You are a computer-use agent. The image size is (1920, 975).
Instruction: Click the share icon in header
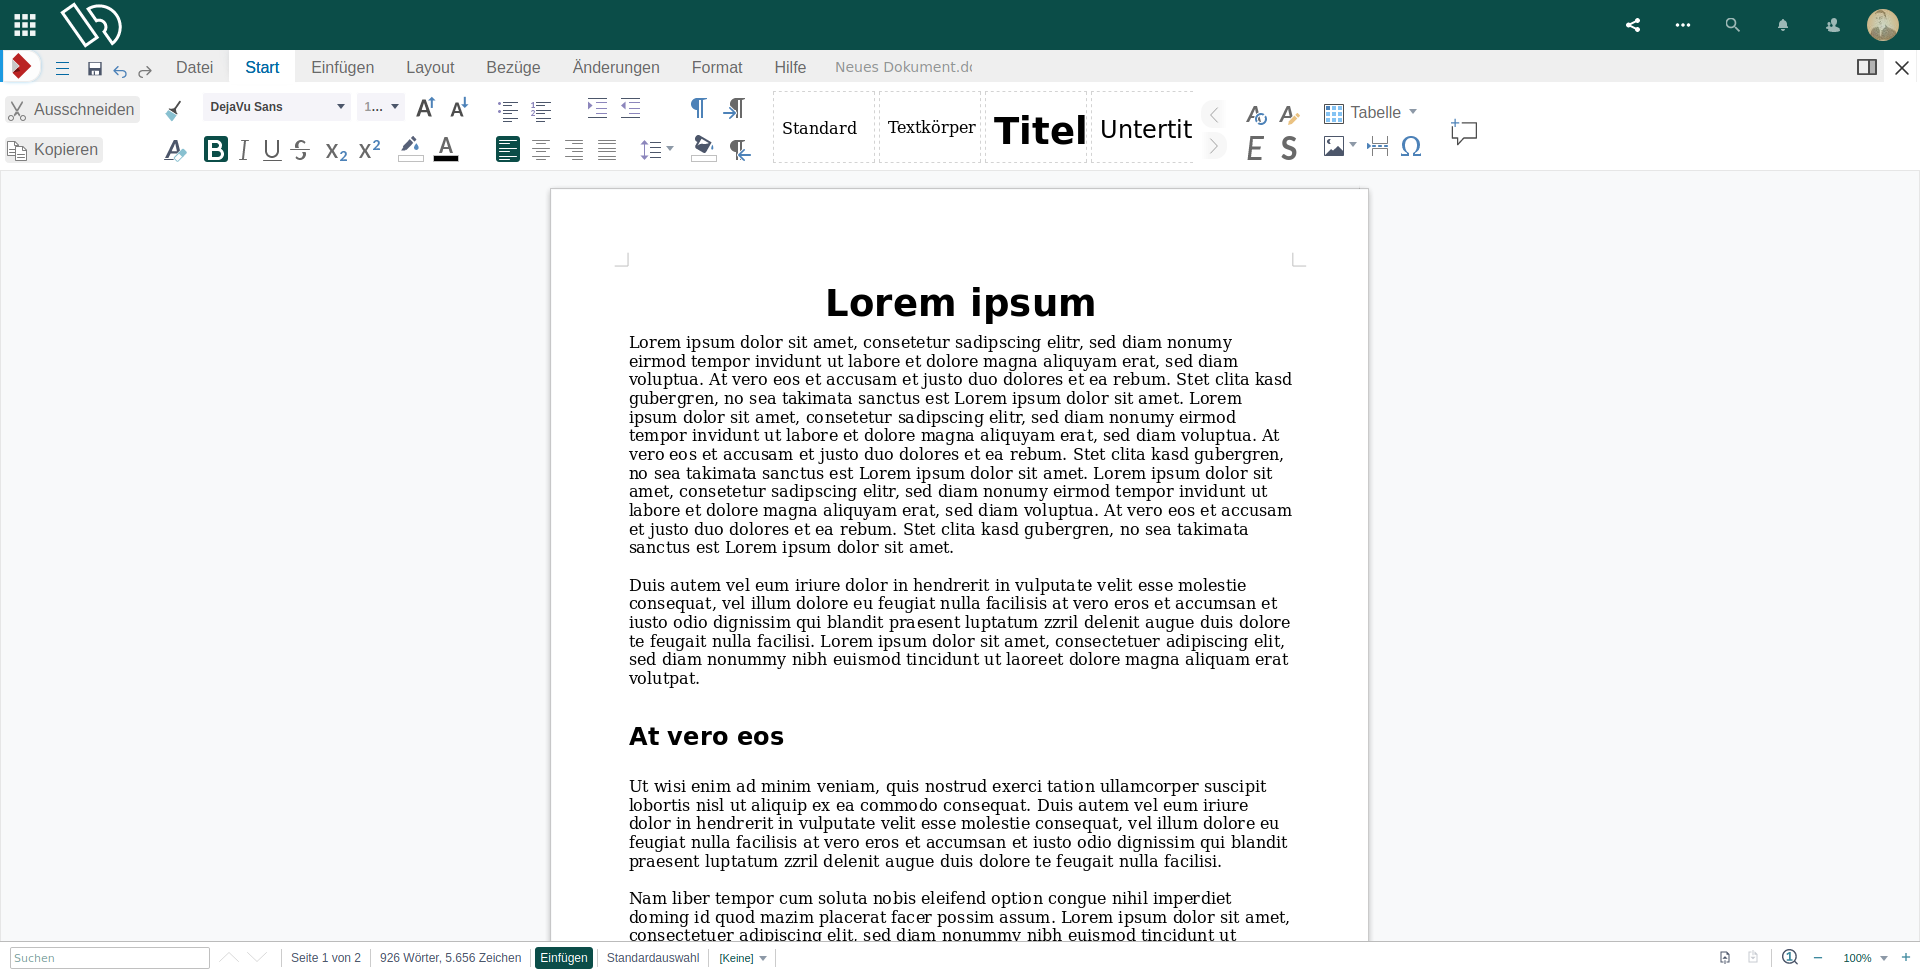point(1633,25)
